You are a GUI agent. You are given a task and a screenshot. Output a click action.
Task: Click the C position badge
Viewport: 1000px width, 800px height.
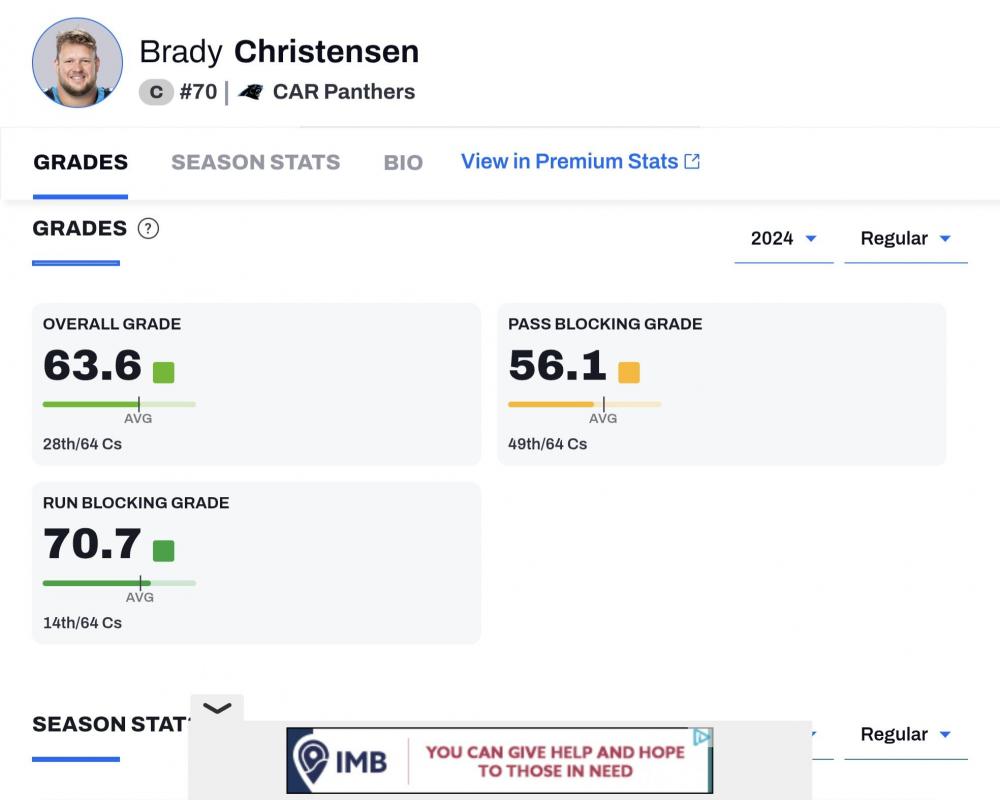155,92
